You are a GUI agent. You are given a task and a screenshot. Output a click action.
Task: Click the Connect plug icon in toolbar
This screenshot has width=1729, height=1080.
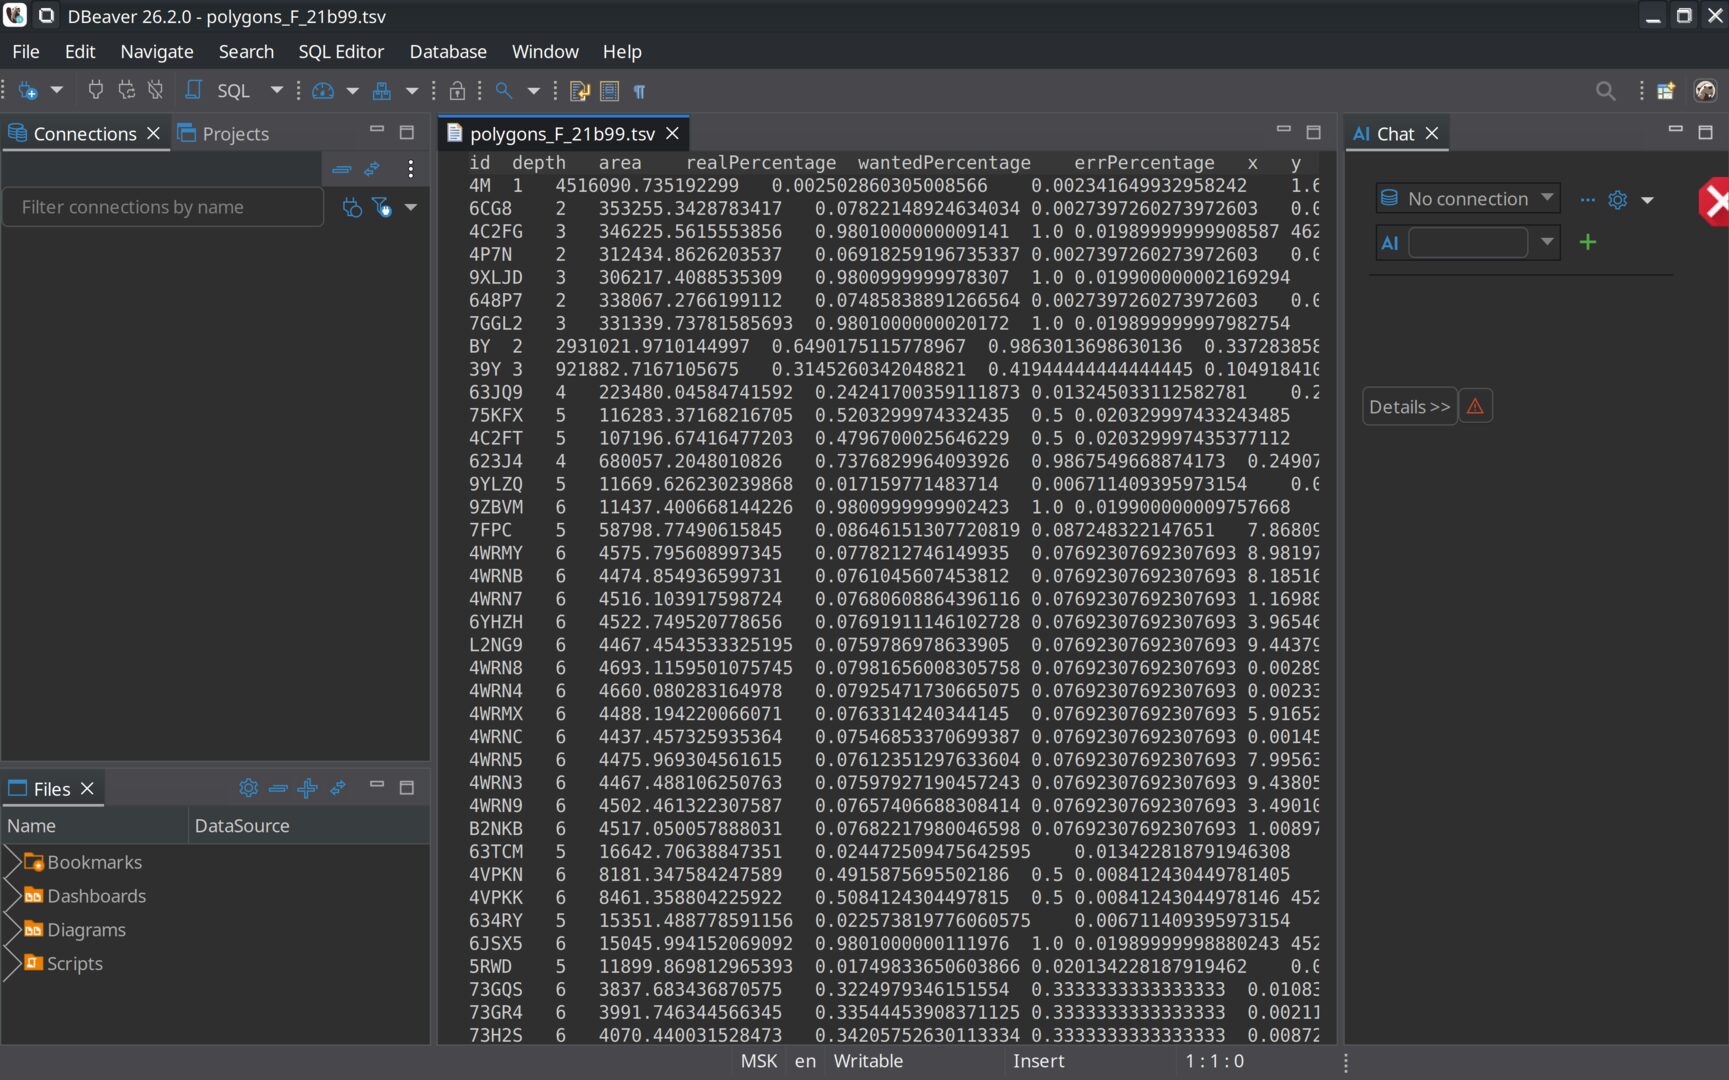[96, 91]
